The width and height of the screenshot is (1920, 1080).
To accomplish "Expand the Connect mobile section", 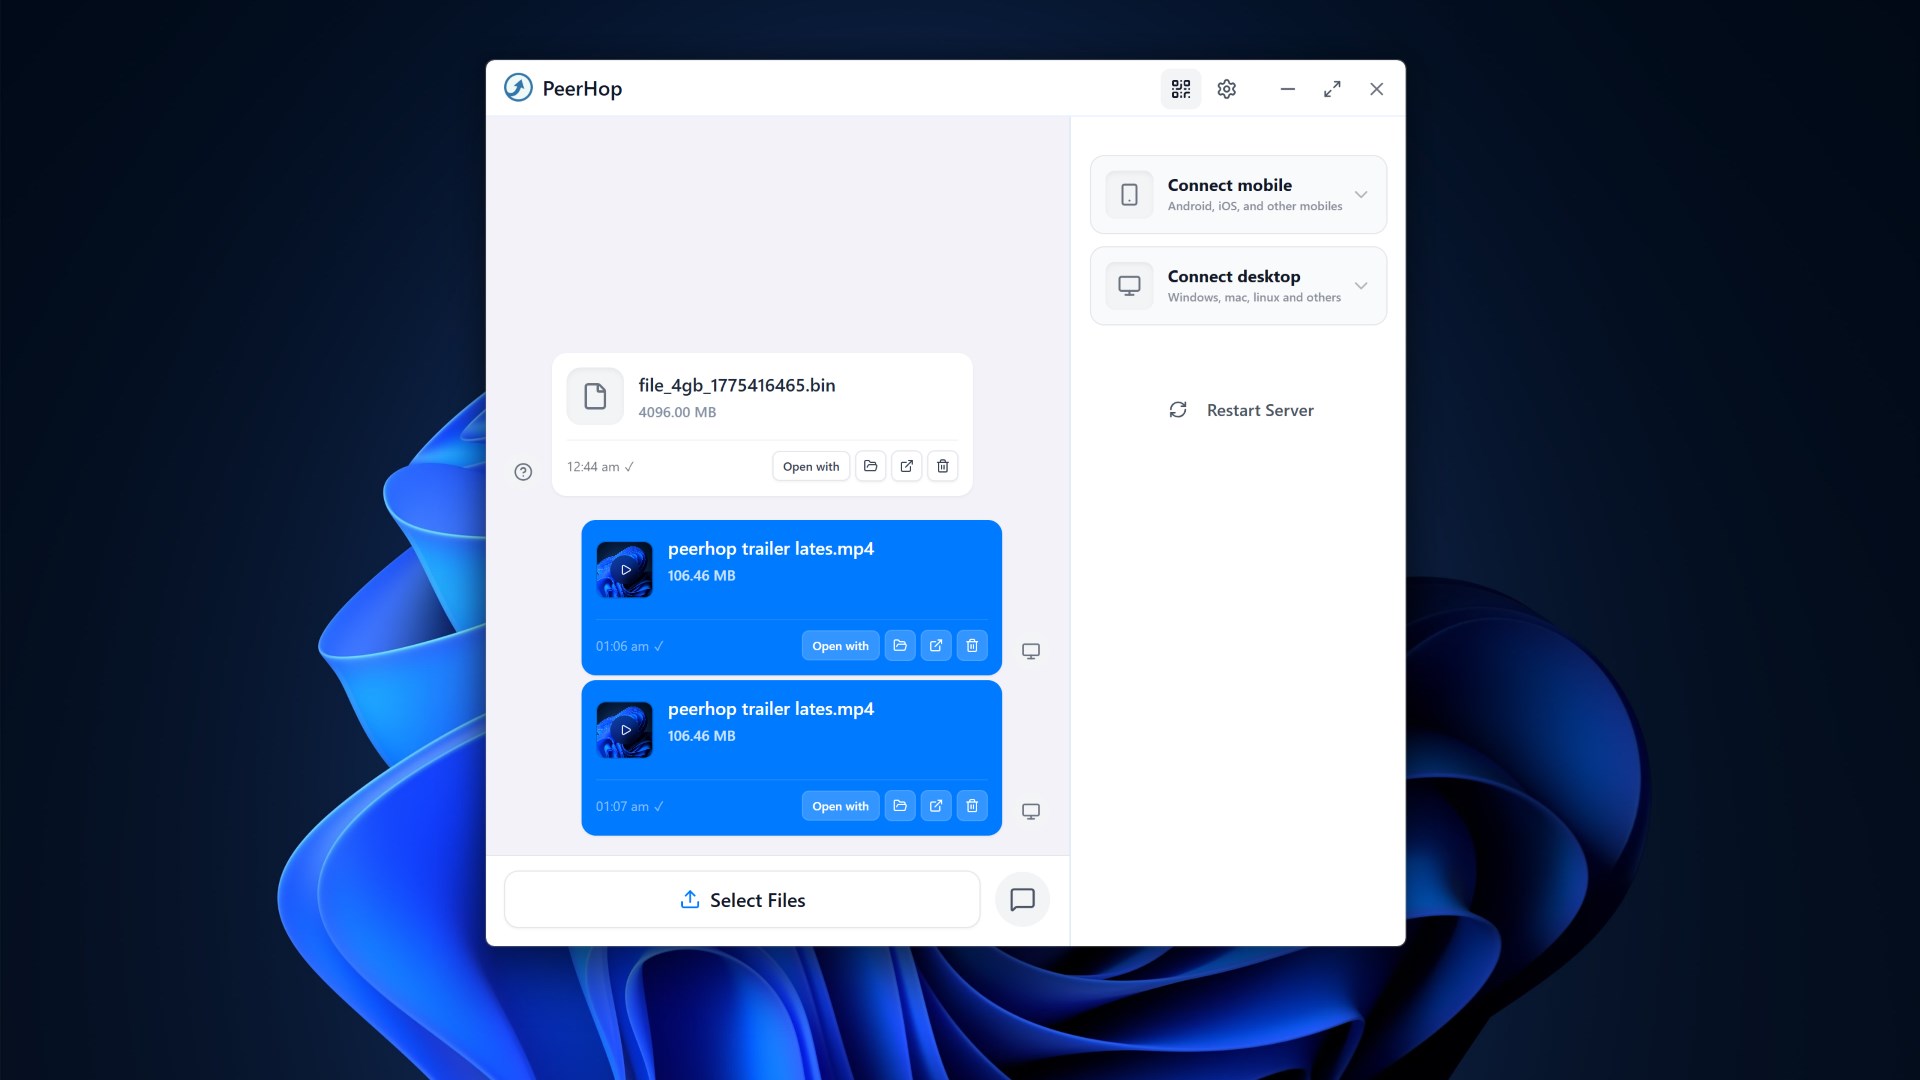I will click(x=1238, y=194).
